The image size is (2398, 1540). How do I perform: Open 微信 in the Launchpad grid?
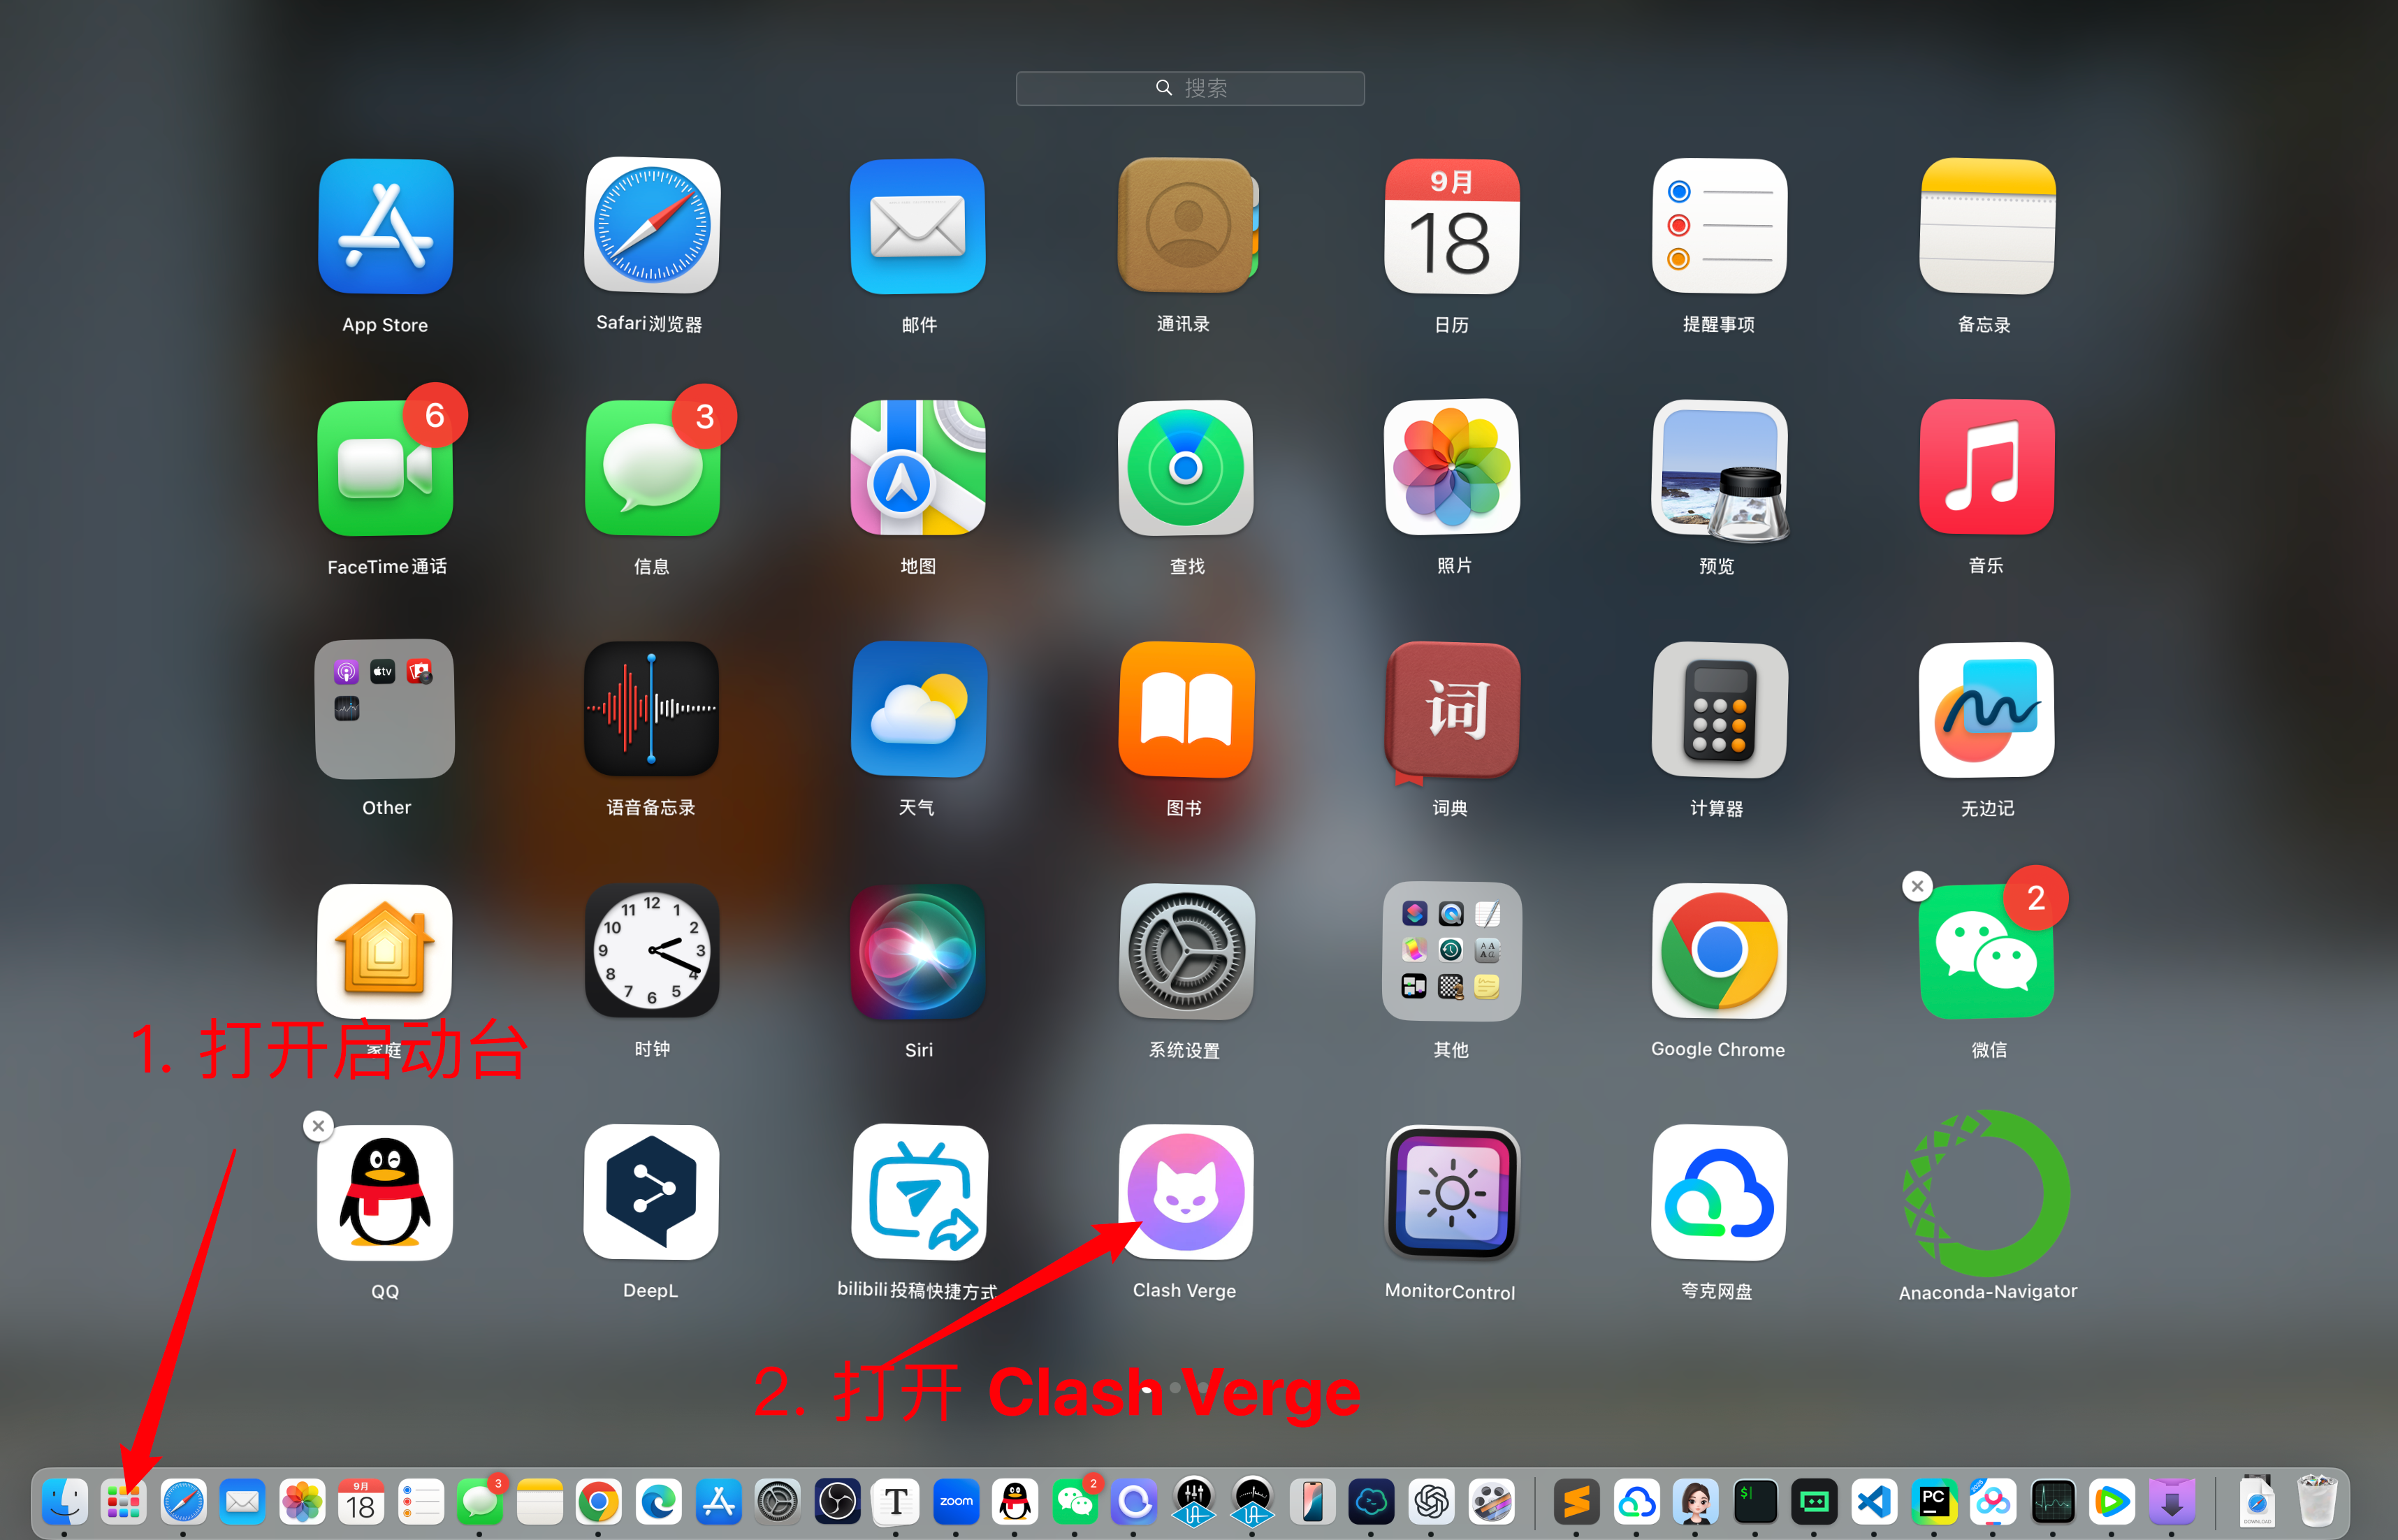click(x=1987, y=952)
